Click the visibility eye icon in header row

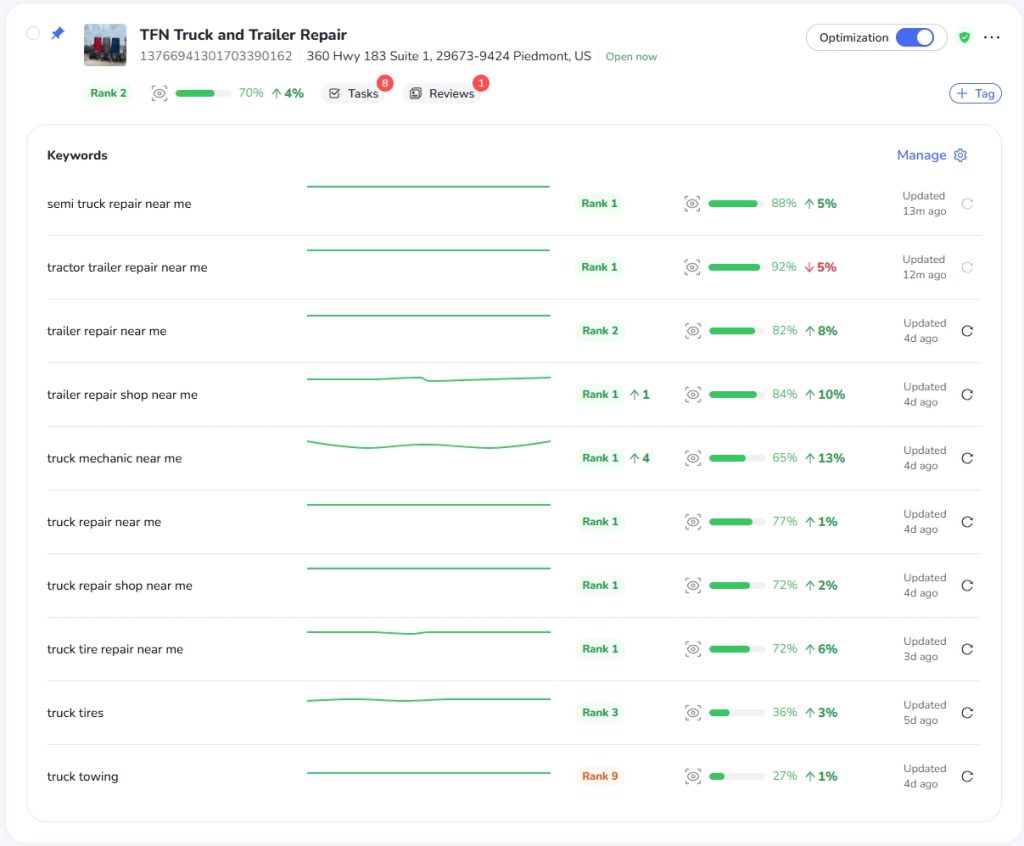click(x=159, y=93)
